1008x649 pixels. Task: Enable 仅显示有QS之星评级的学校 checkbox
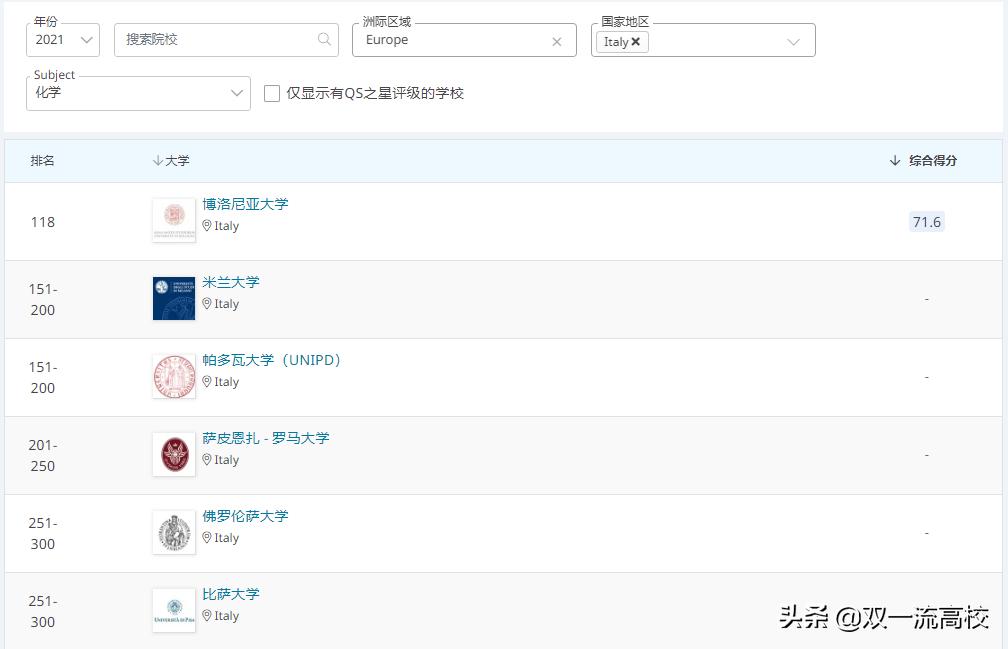(x=271, y=93)
